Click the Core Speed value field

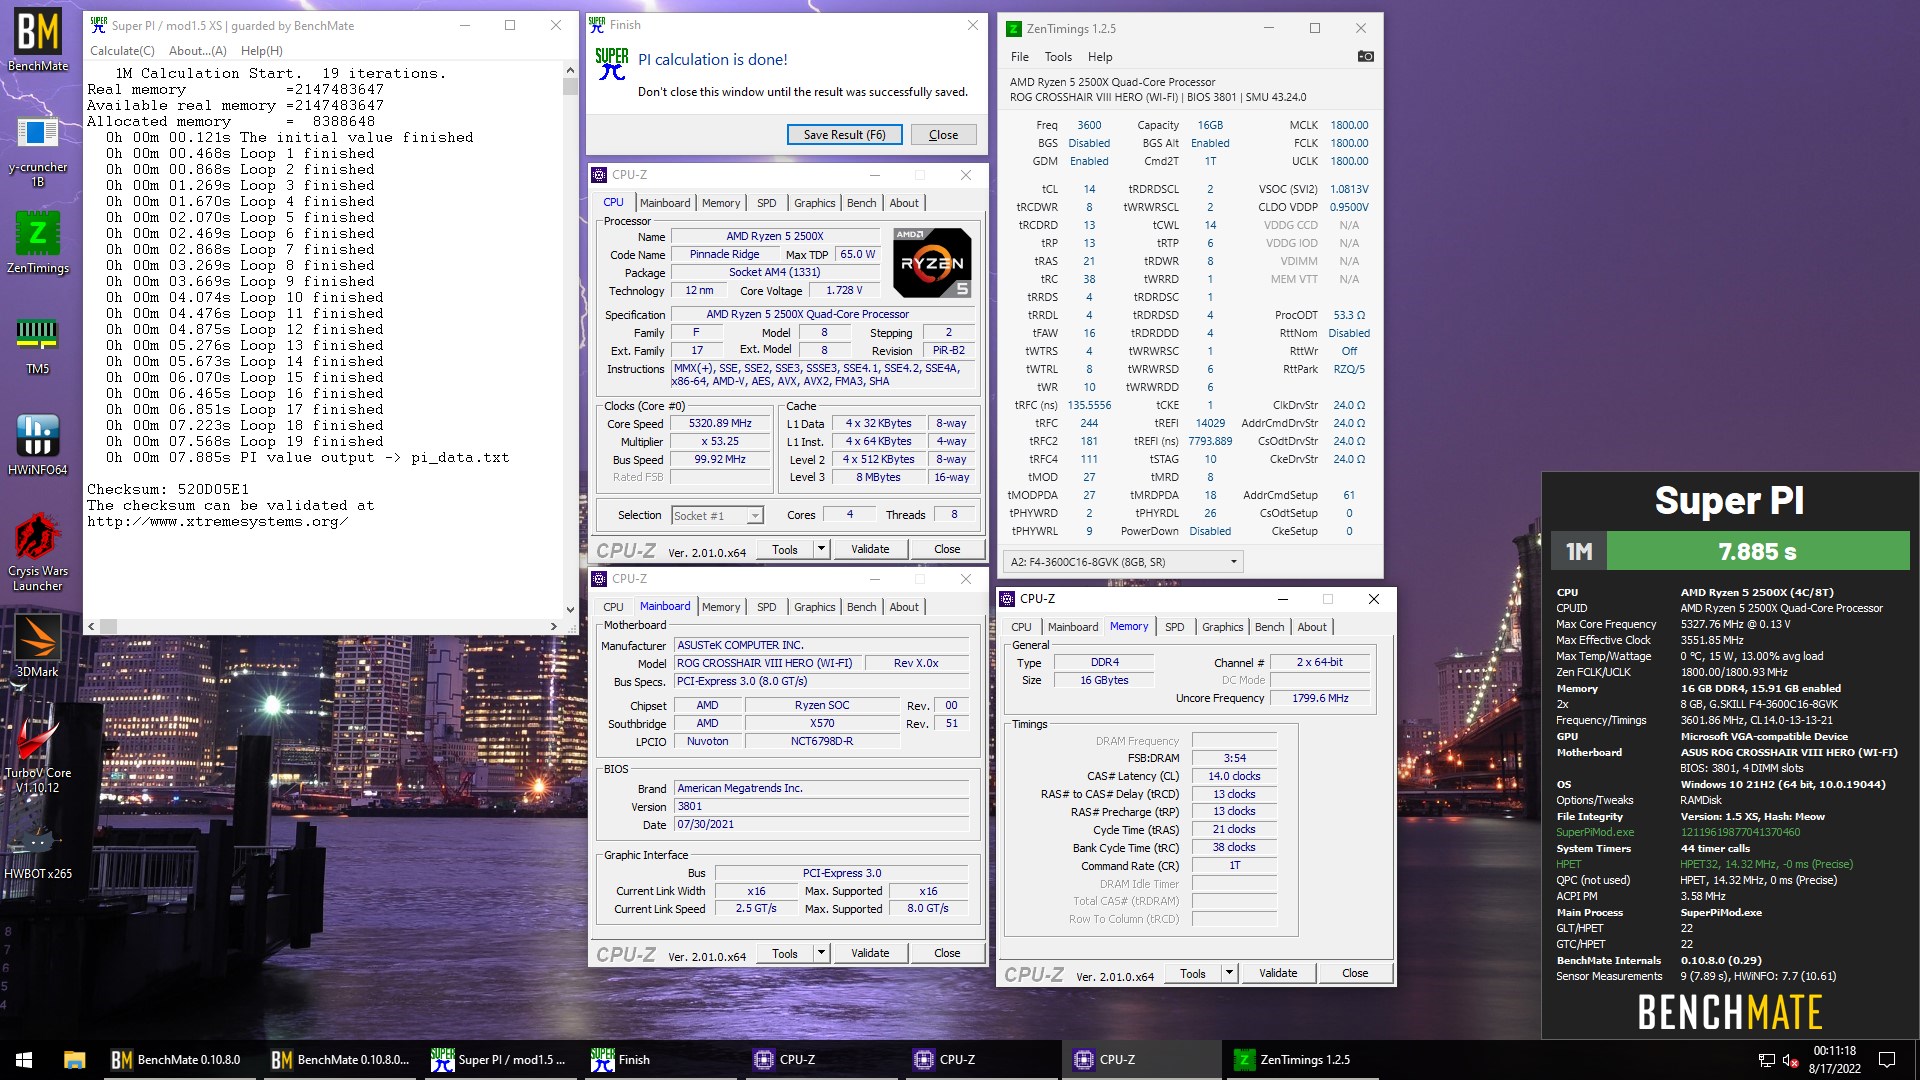720,424
